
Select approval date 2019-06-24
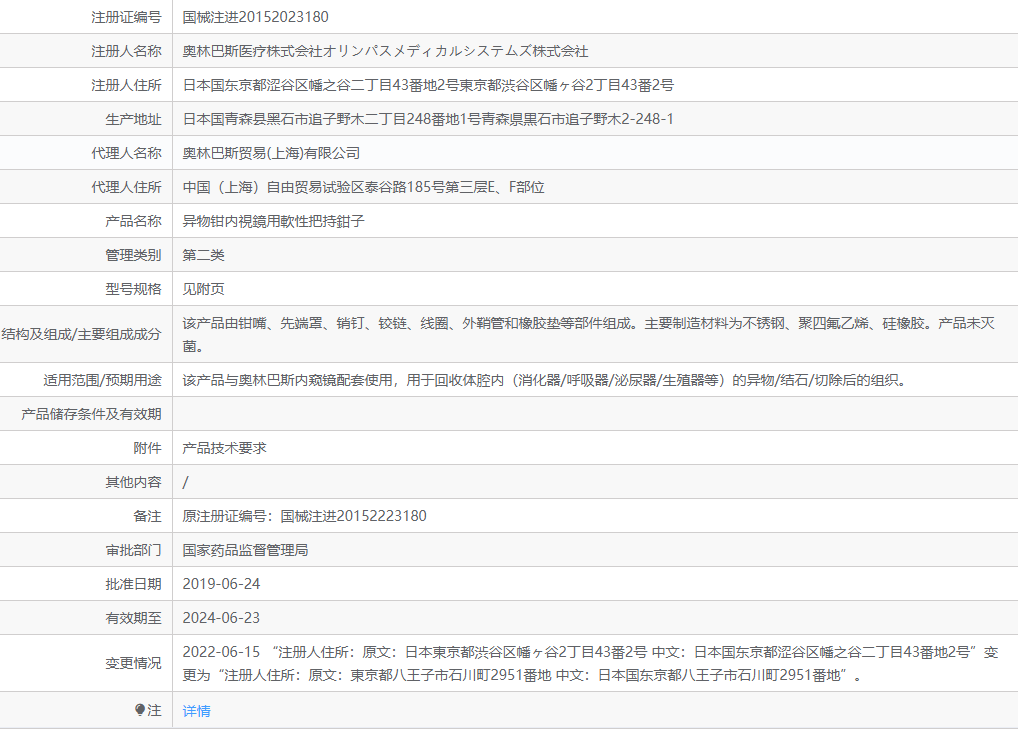point(221,584)
